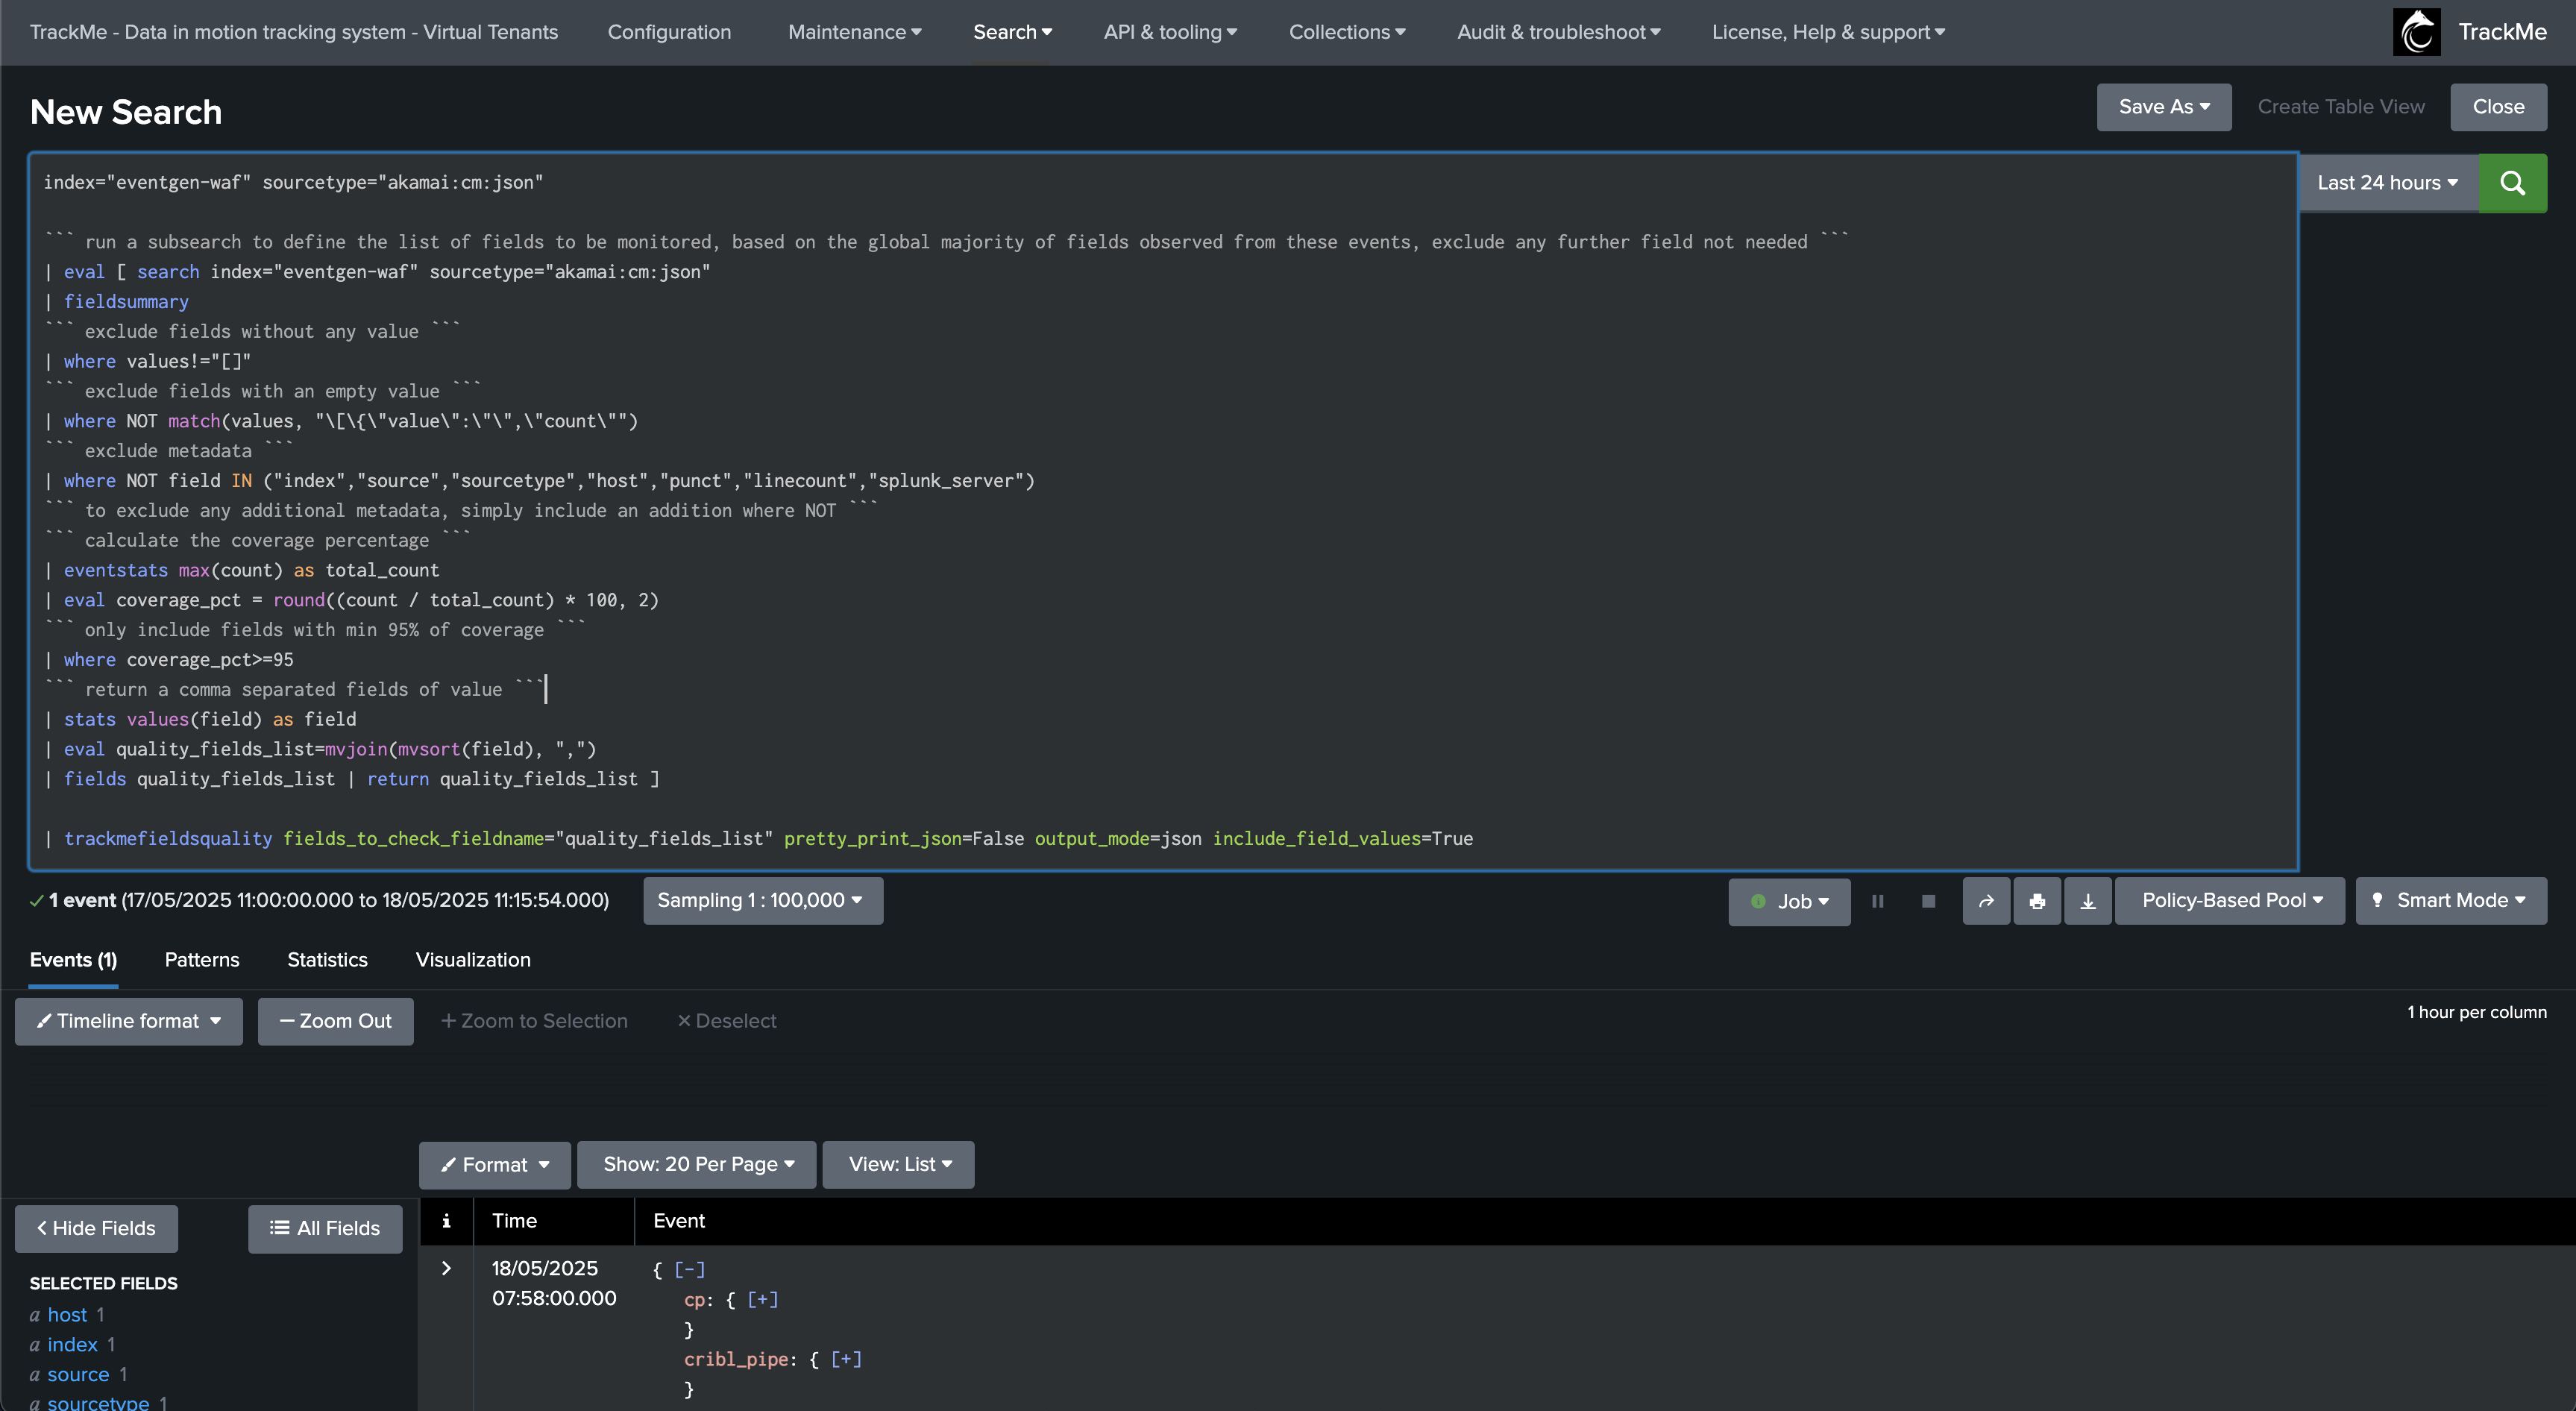Open the Job menu
Image resolution: width=2576 pixels, height=1411 pixels.
coord(1790,901)
